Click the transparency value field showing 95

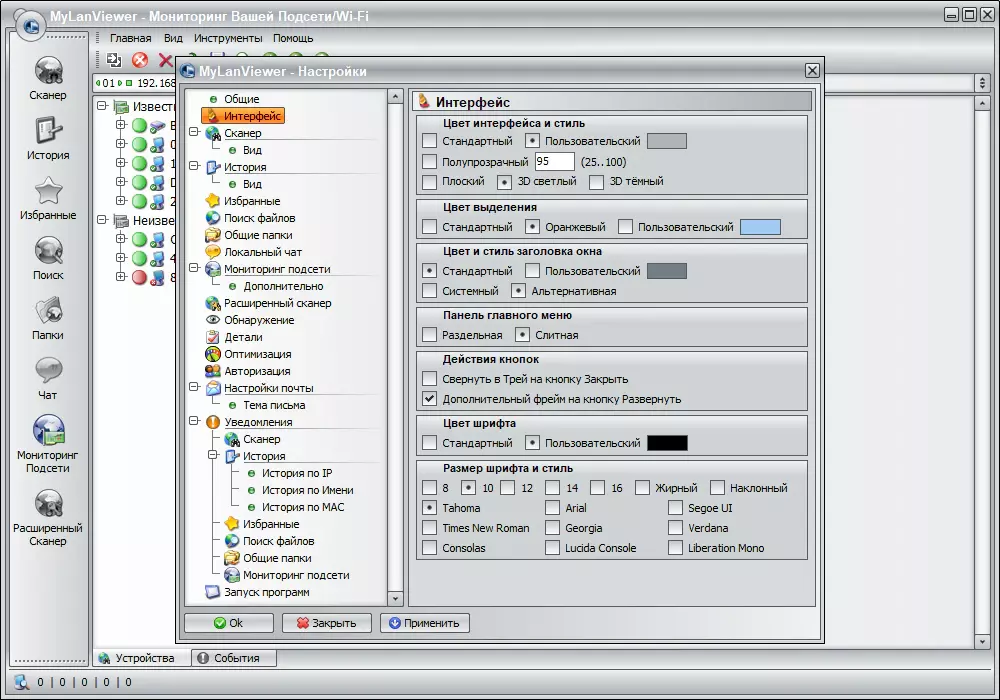[554, 162]
